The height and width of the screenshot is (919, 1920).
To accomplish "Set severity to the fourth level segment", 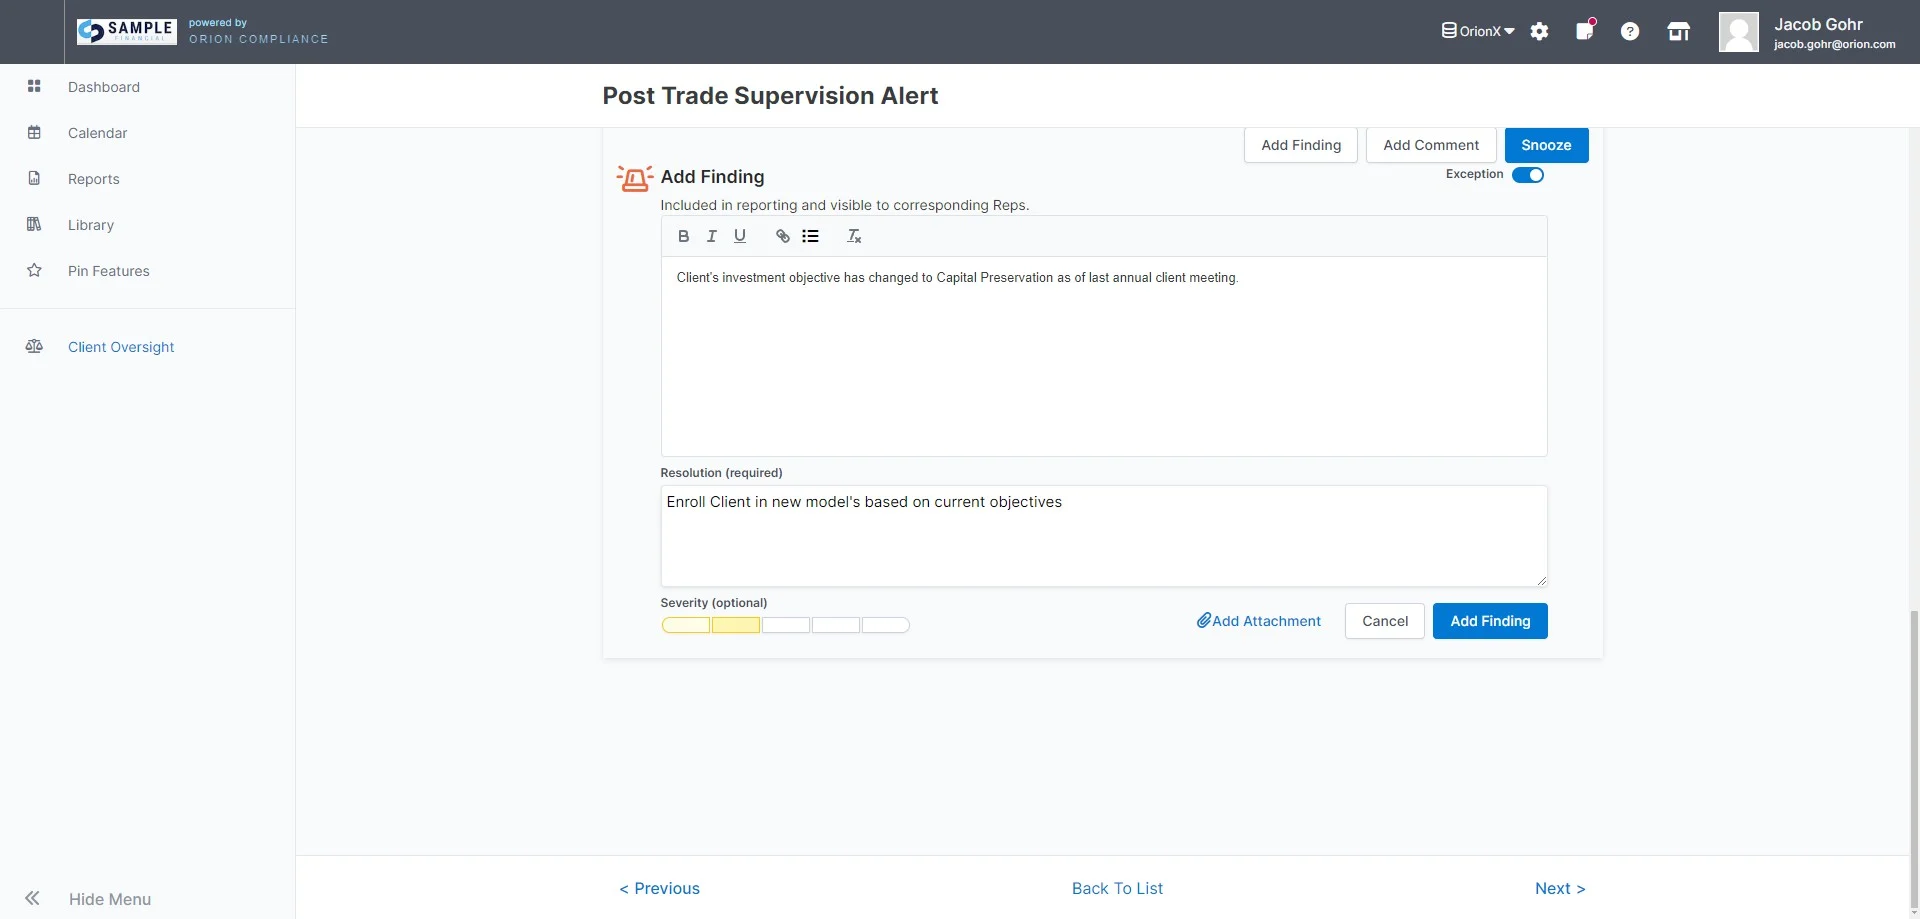I will [x=836, y=626].
